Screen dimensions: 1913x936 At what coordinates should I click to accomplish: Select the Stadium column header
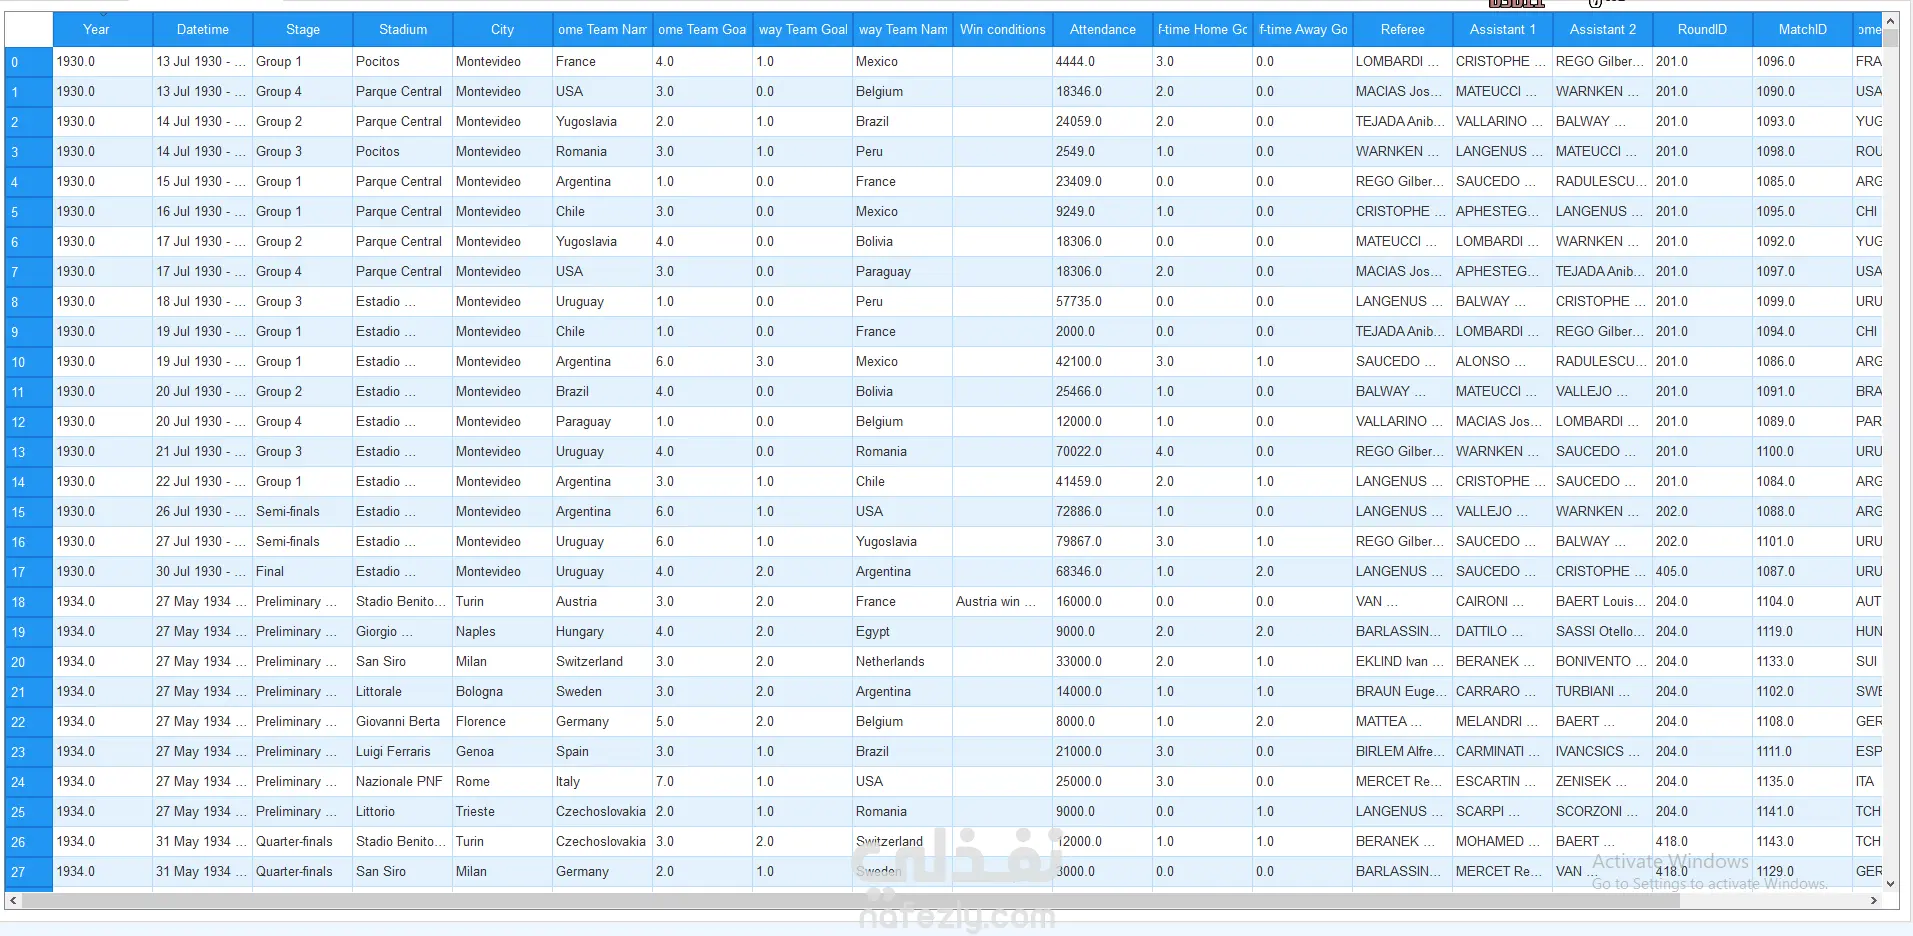[403, 30]
